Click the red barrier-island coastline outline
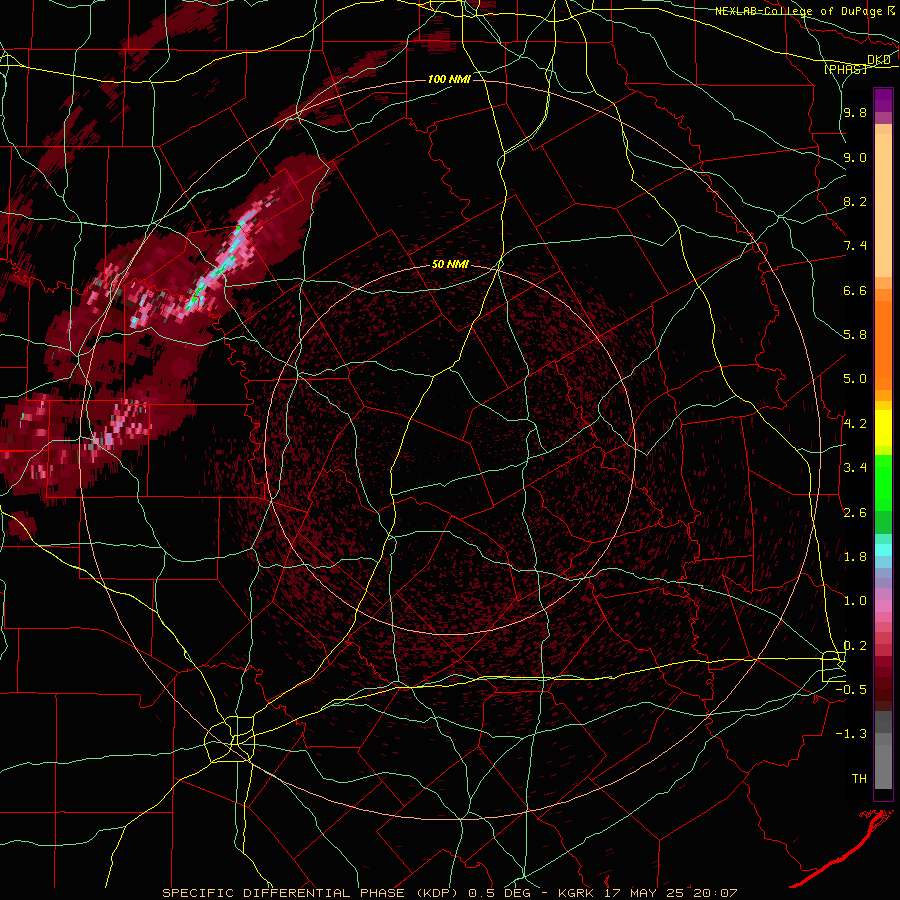Viewport: 900px width, 900px height. coord(842,848)
